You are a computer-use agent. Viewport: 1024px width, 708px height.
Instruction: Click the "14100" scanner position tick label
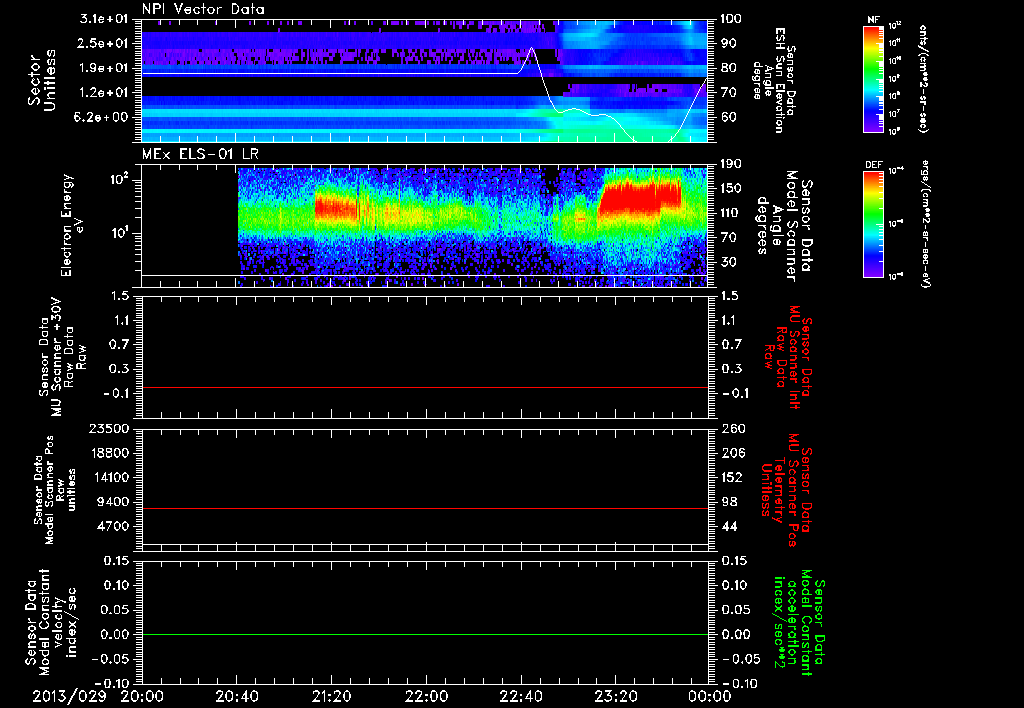click(109, 477)
